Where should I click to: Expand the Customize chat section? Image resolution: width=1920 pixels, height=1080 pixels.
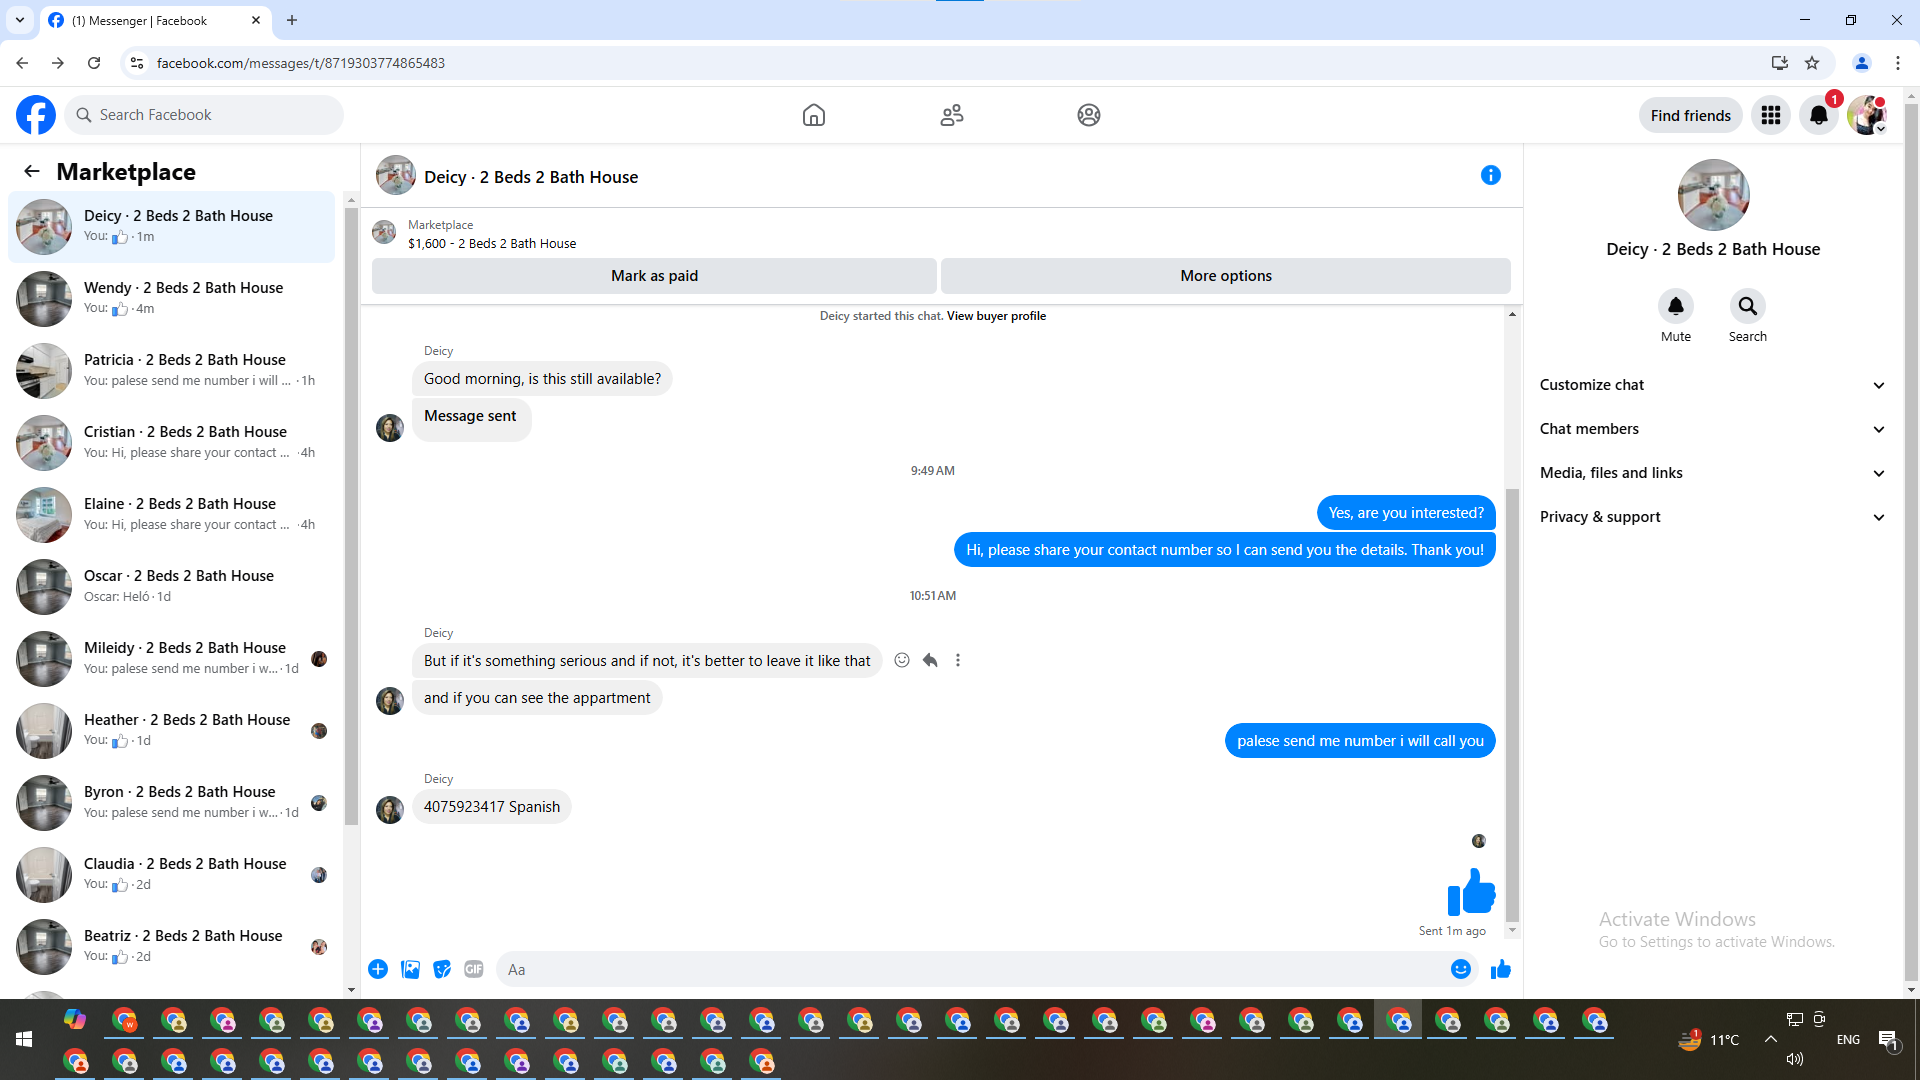coord(1713,385)
